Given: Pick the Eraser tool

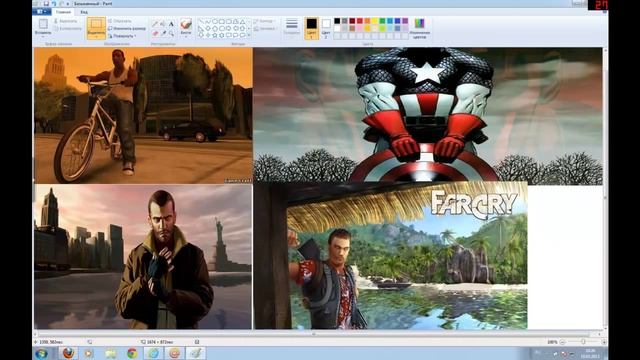Looking at the screenshot, I should tap(155, 33).
